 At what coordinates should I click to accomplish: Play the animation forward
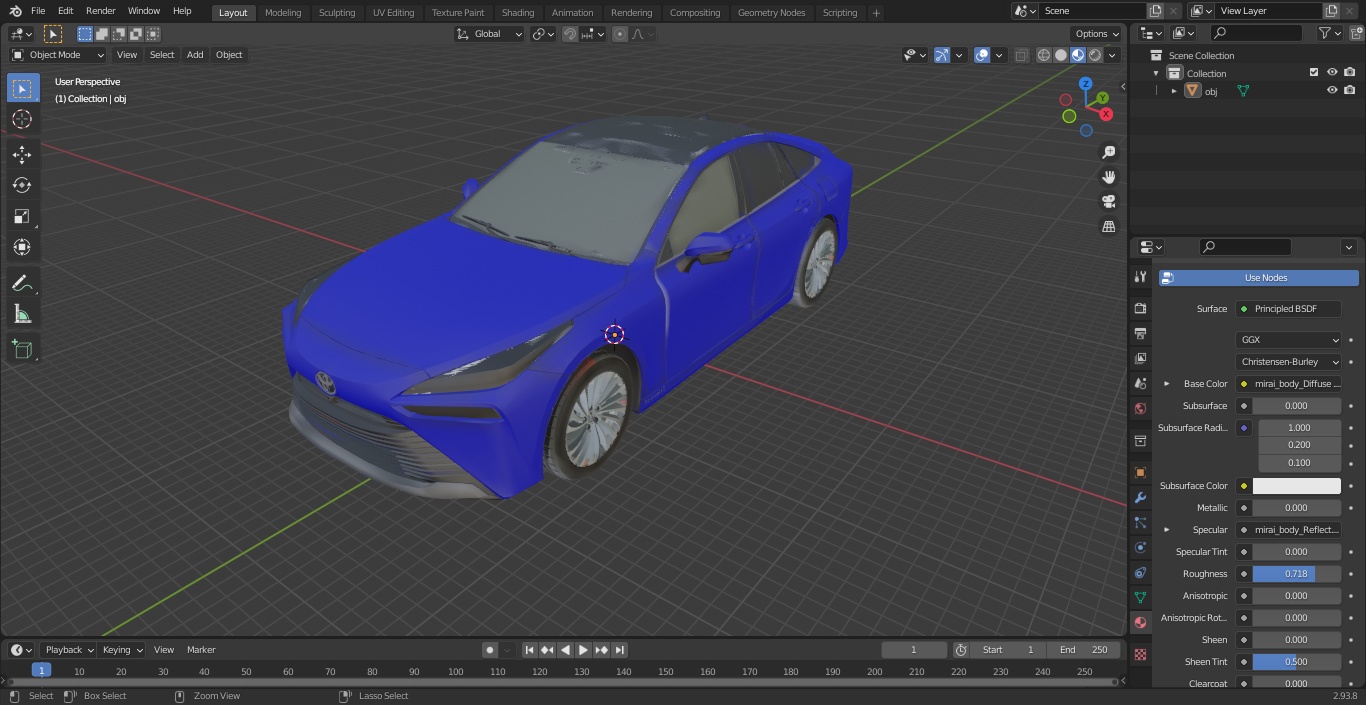click(583, 650)
